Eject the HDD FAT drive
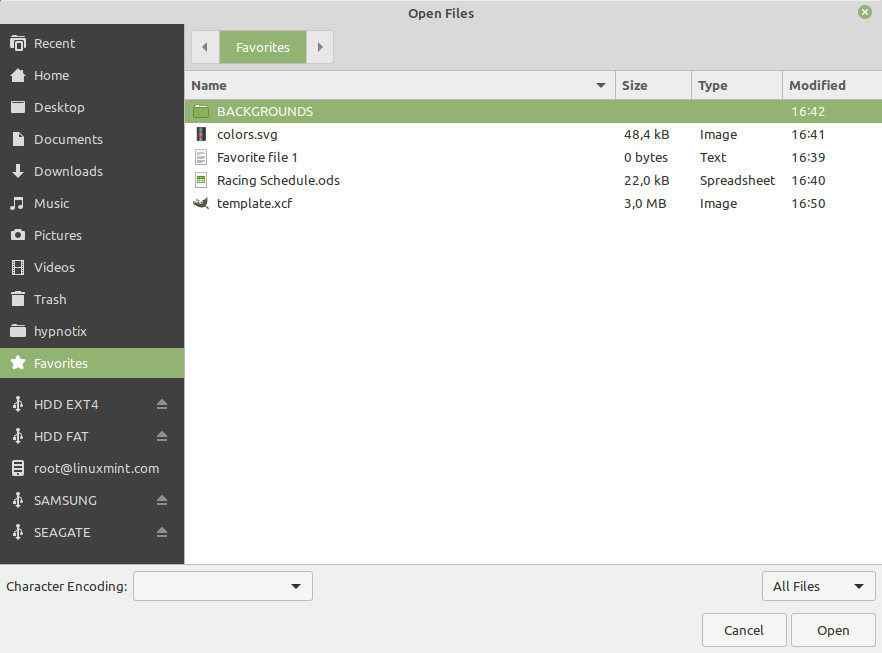Screen dimensions: 882x653 [x=162, y=436]
